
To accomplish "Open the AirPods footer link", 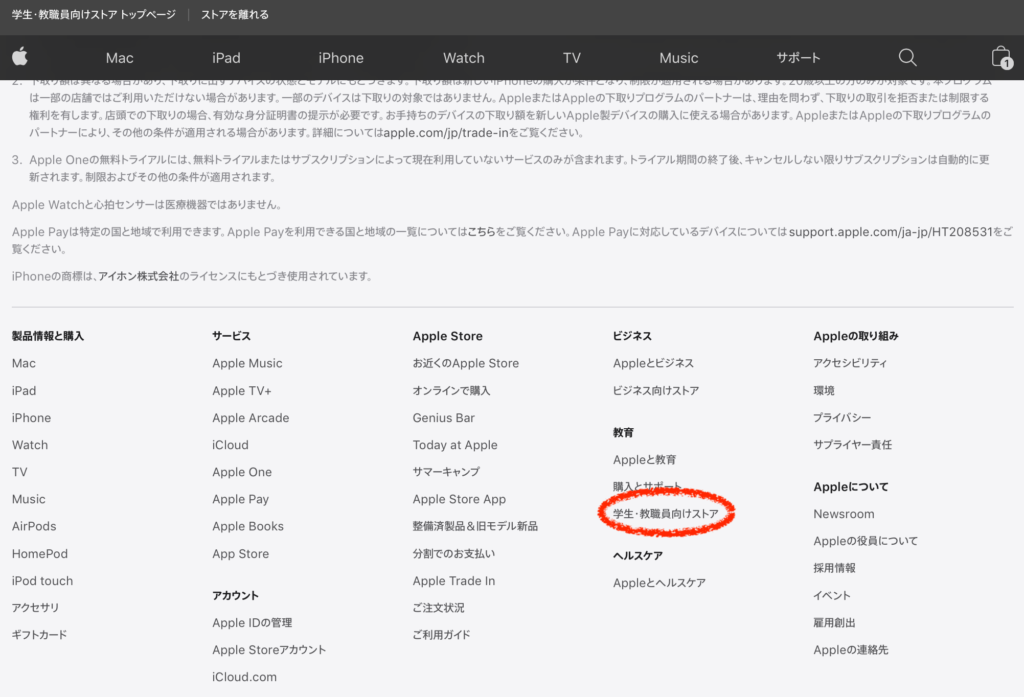I will (34, 526).
